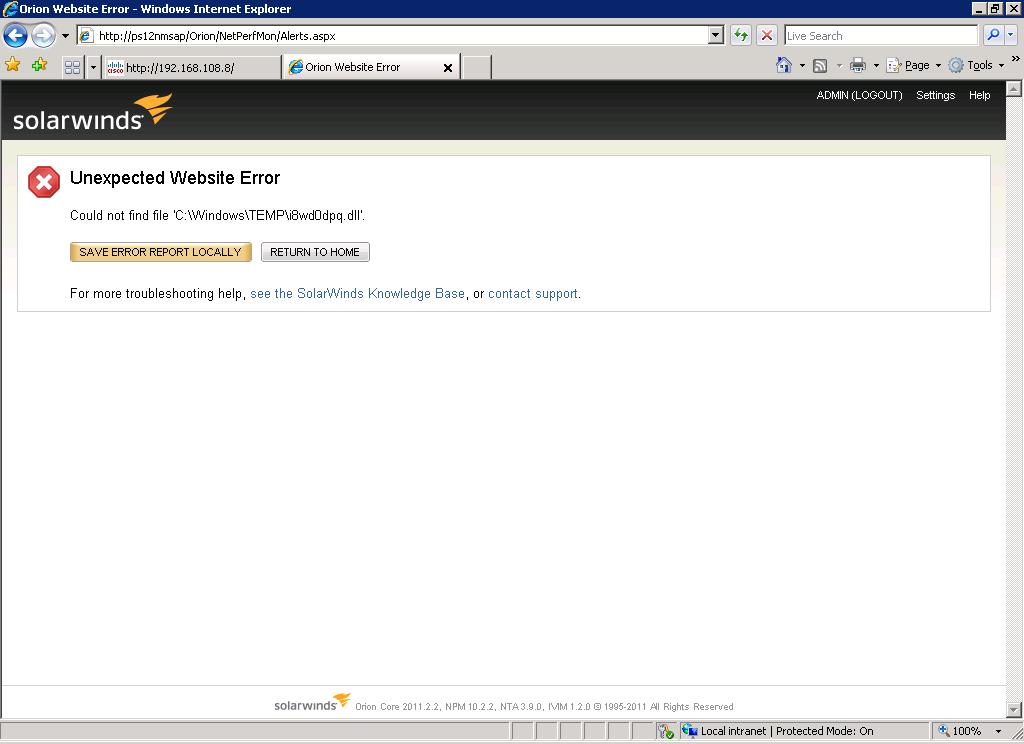1024x744 pixels.
Task: Click SAVE ERROR REPORT LOCALLY button
Action: (x=161, y=252)
